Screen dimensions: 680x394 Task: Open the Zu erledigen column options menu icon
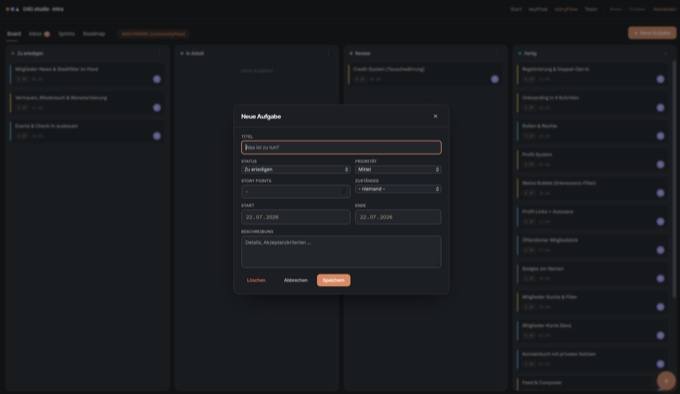(x=159, y=53)
